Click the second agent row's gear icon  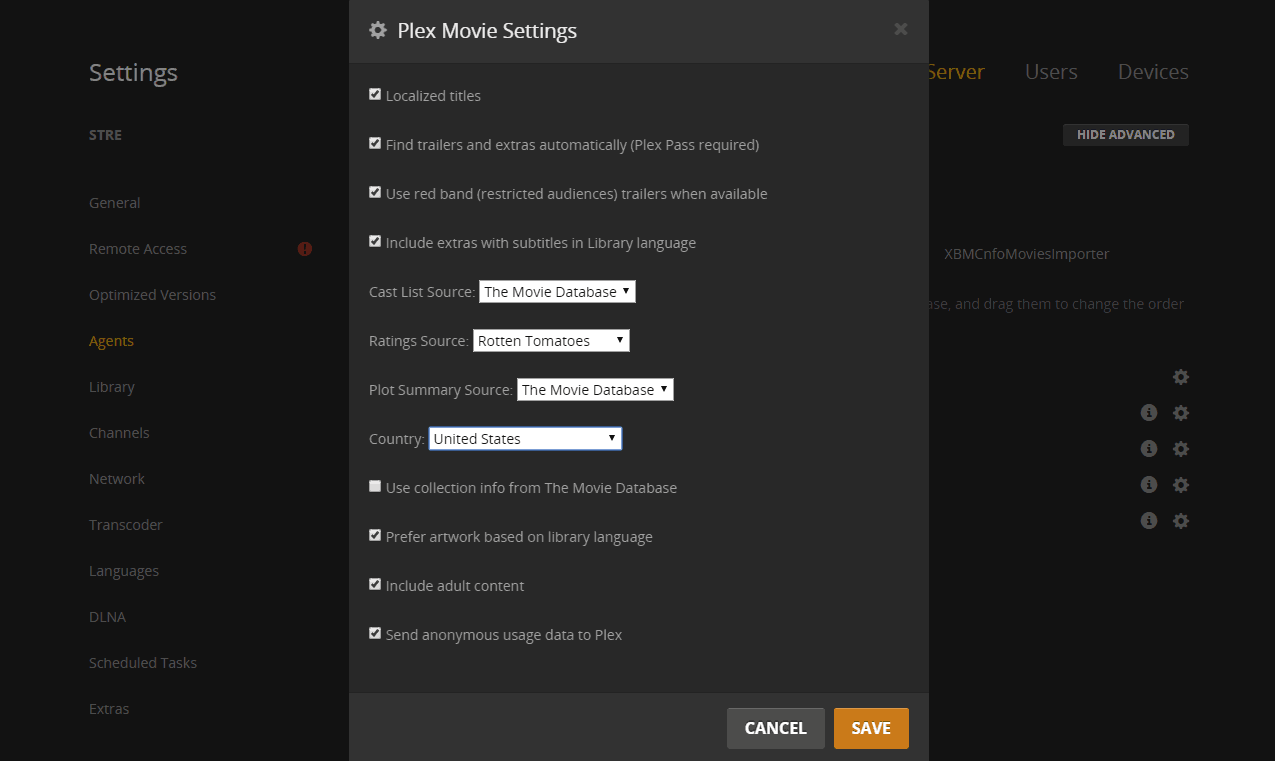pos(1181,413)
